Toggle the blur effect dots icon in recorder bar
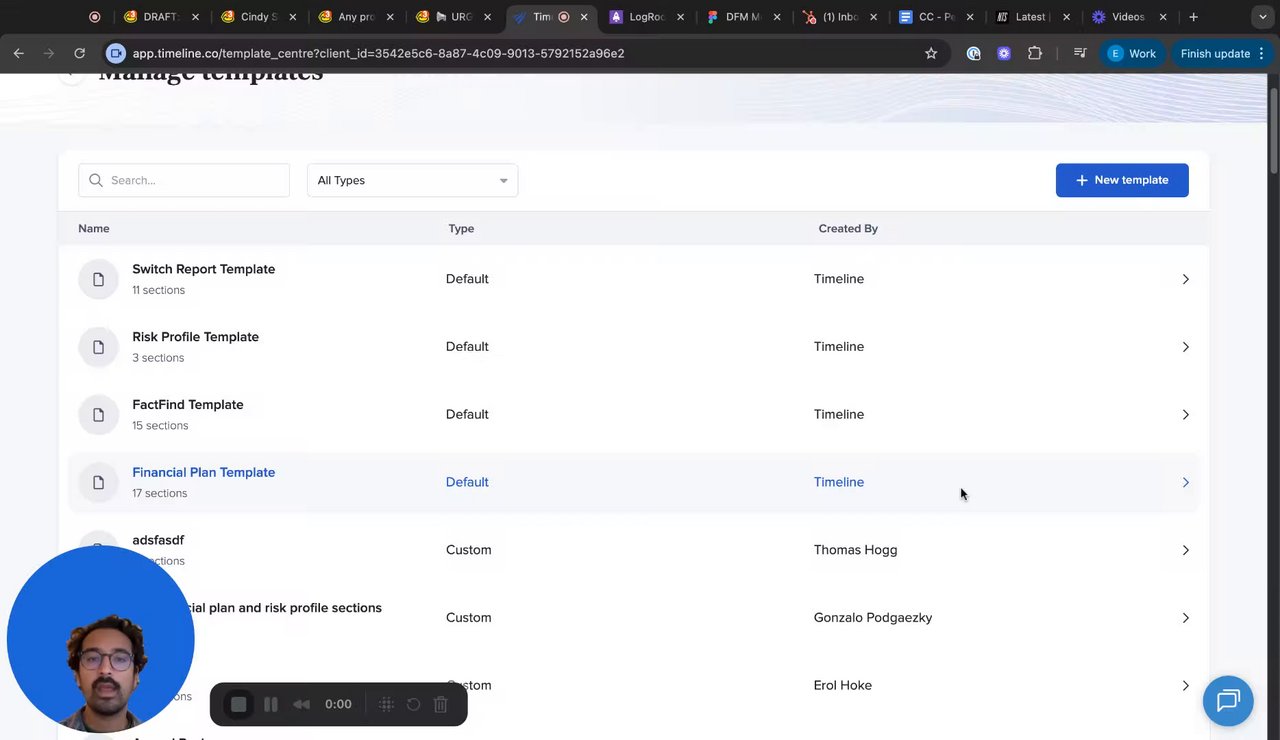Image resolution: width=1280 pixels, height=740 pixels. click(386, 704)
